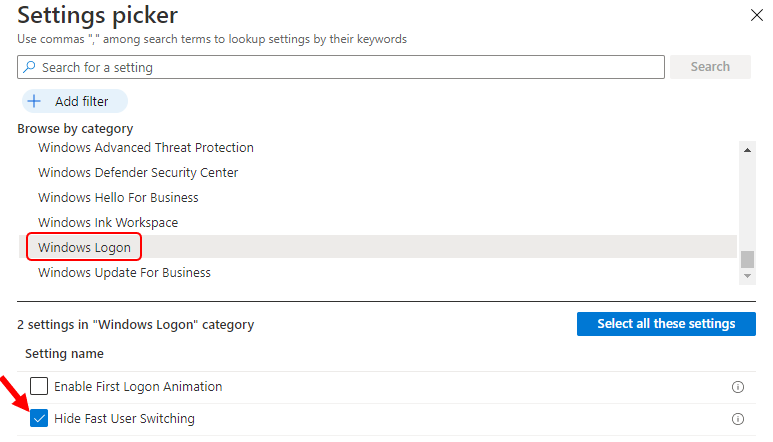
Task: Click the Add filter button
Action: pos(74,101)
